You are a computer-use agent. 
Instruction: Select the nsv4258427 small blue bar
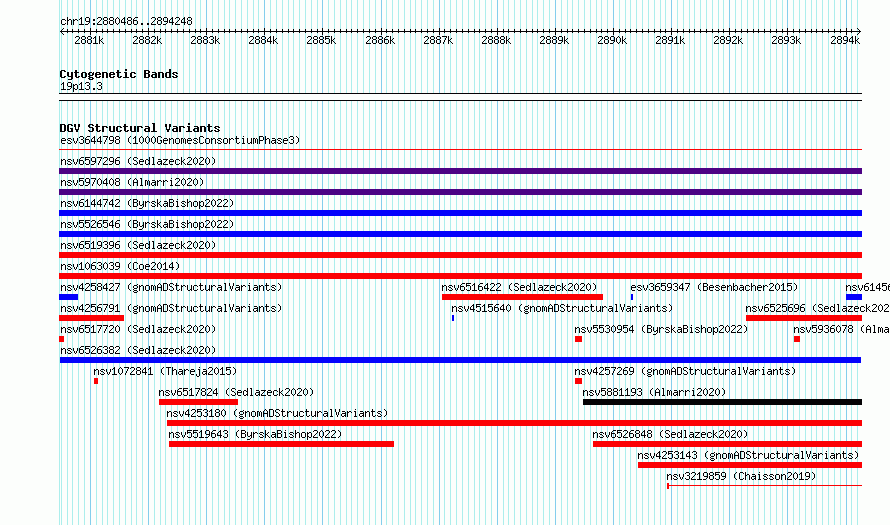[x=68, y=297]
